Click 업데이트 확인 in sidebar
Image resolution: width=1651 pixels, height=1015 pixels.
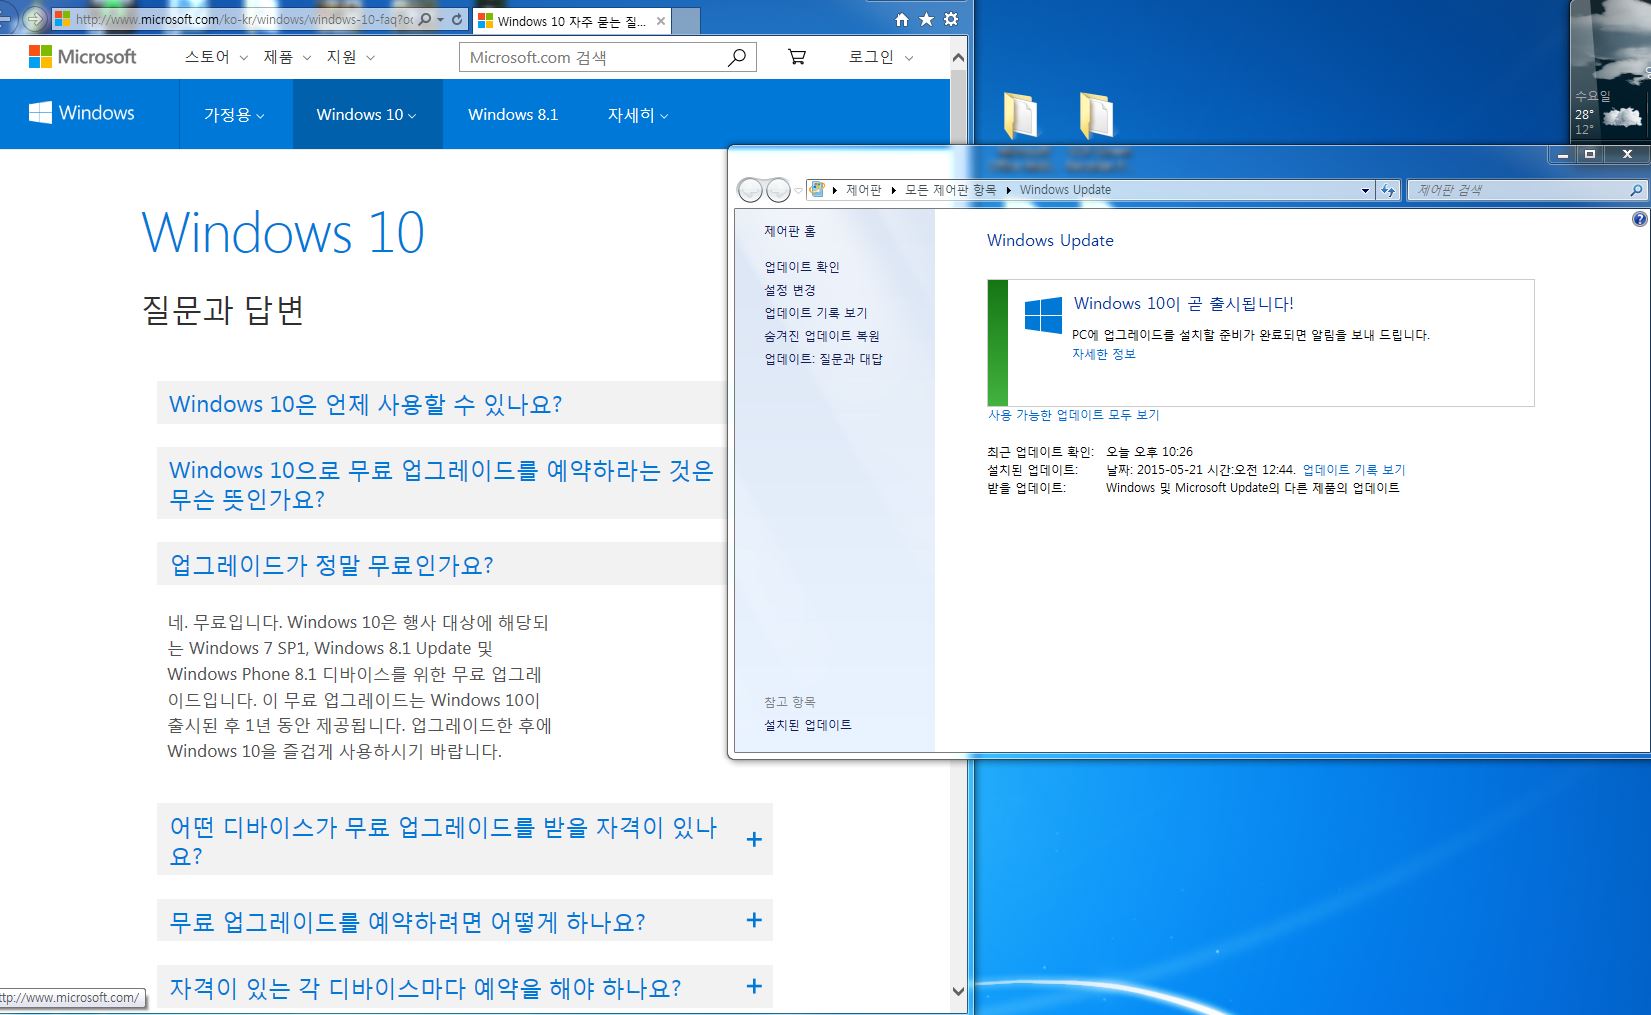tap(802, 267)
